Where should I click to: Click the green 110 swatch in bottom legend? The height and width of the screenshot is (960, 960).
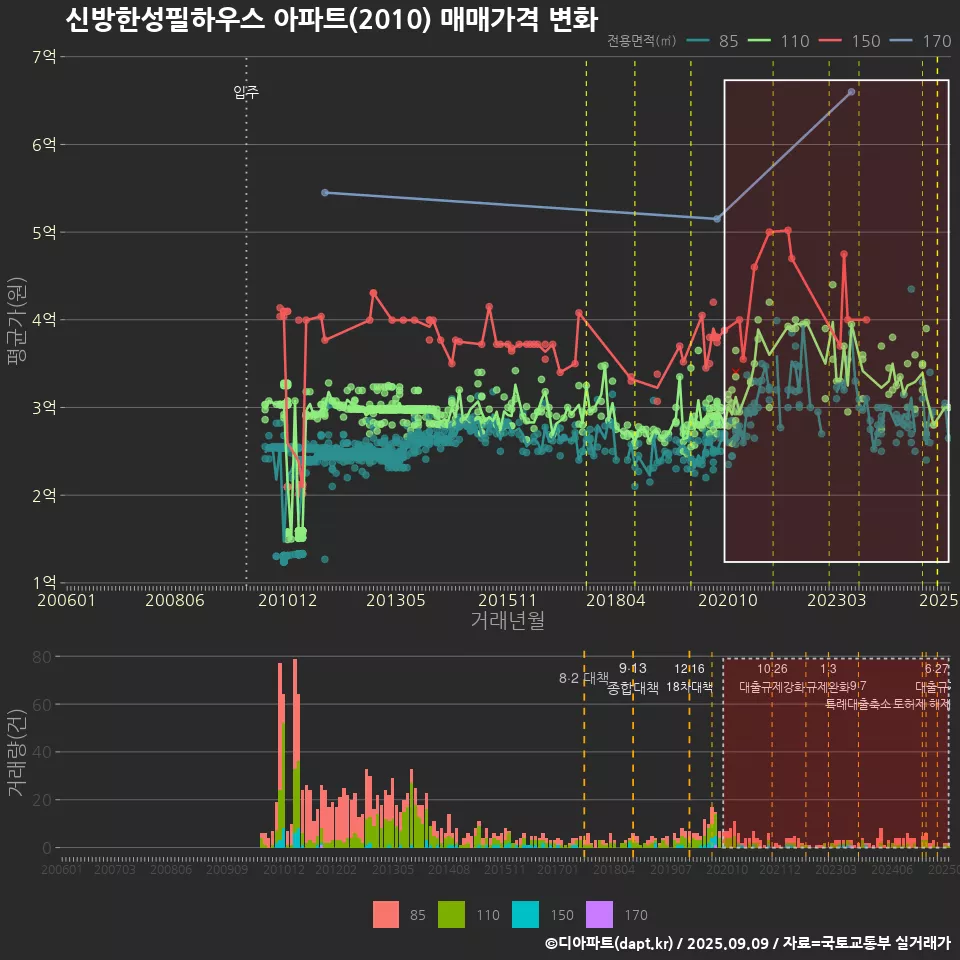click(451, 915)
